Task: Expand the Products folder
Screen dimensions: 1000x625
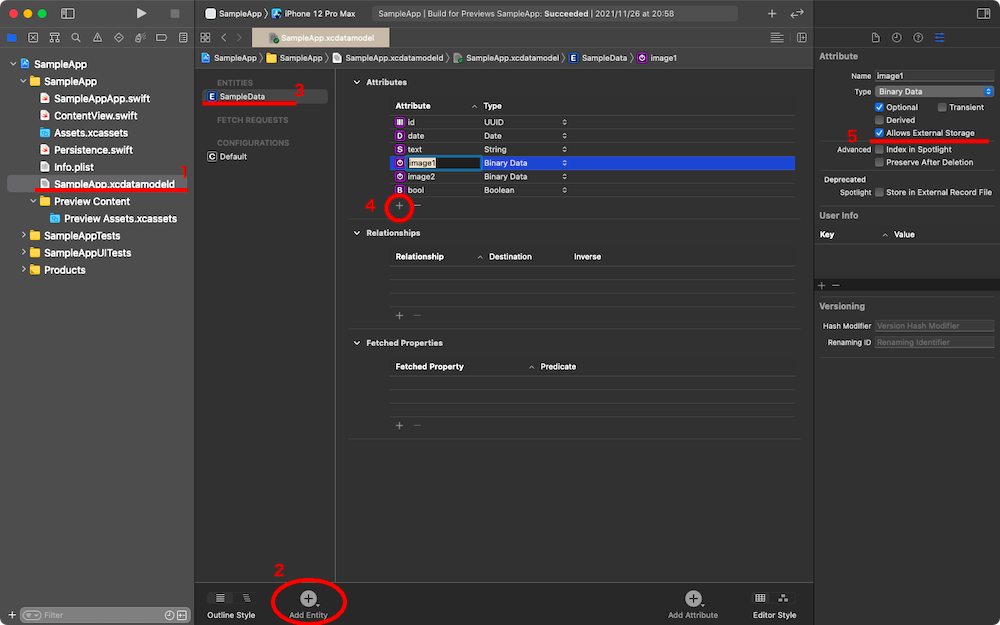Action: point(24,270)
